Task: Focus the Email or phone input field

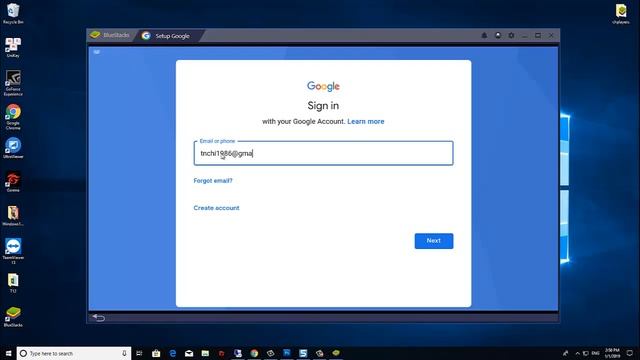Action: (323, 153)
